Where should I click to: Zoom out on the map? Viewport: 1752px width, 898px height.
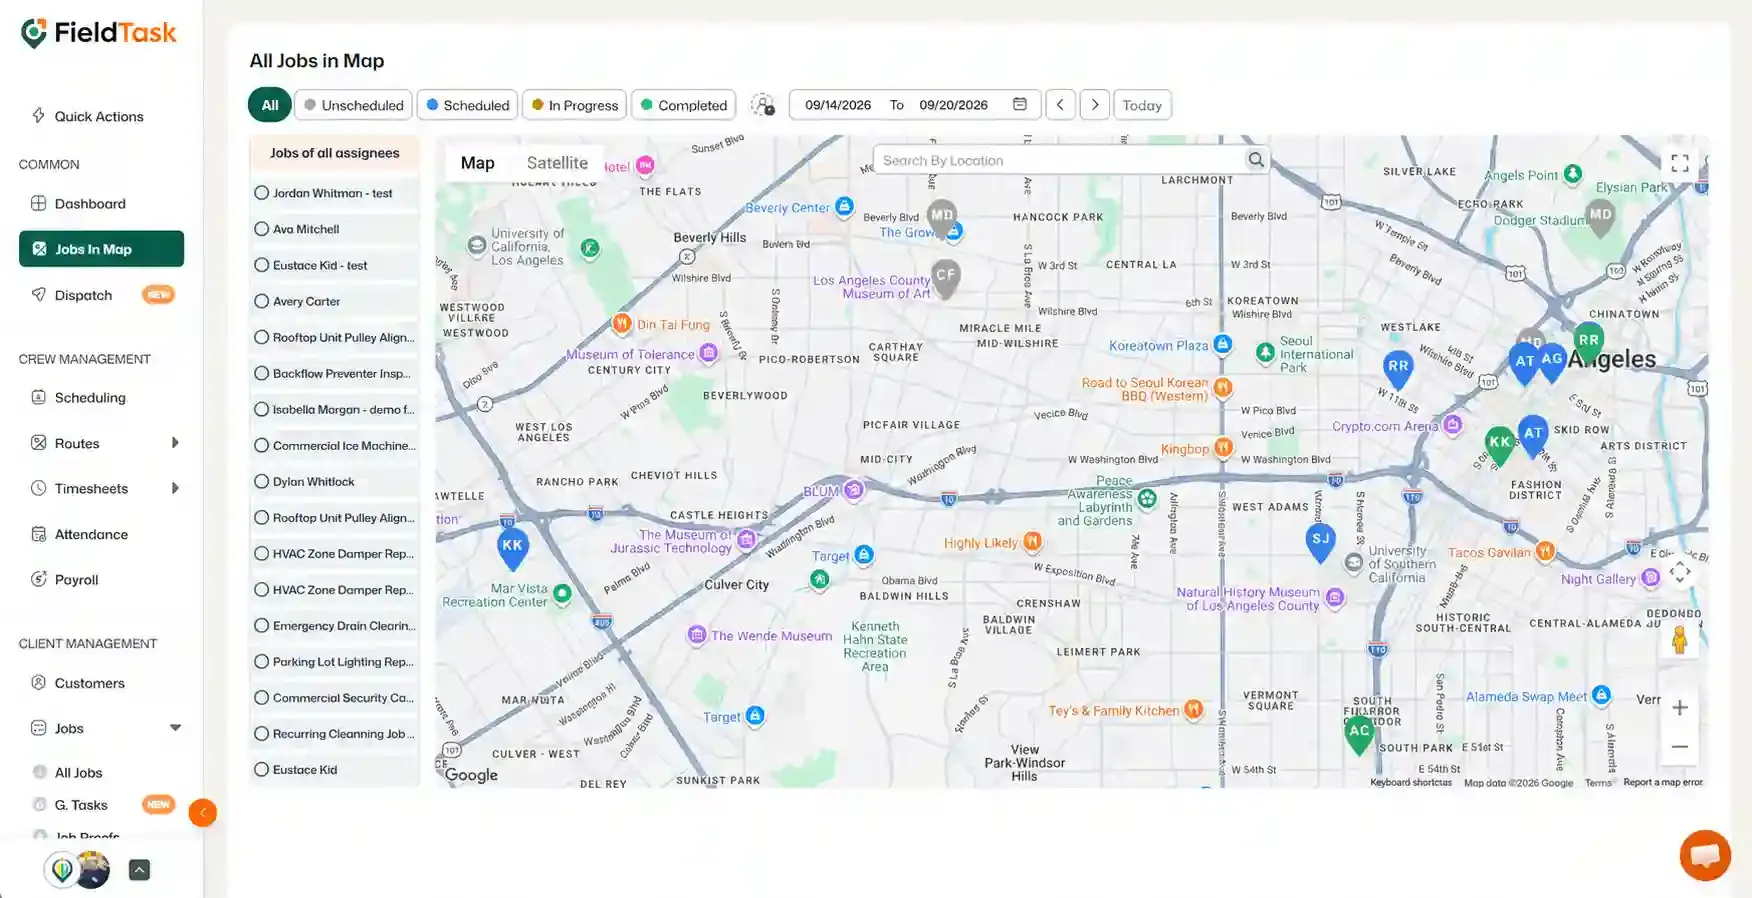pyautogui.click(x=1680, y=747)
